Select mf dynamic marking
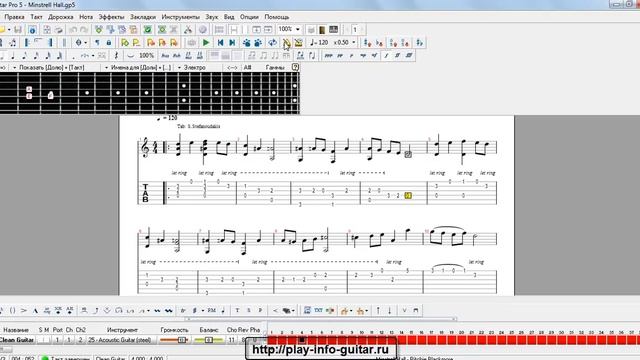The image size is (640, 360). click(374, 56)
